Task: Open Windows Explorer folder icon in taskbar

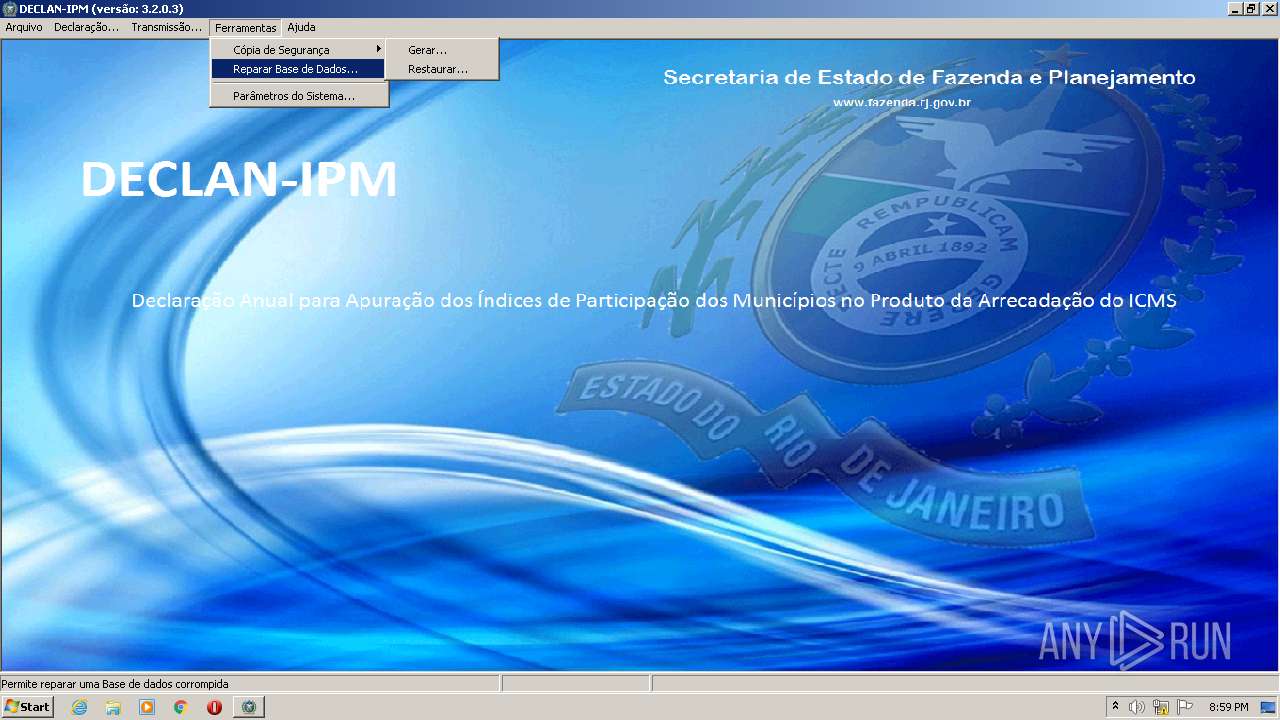Action: tap(113, 707)
